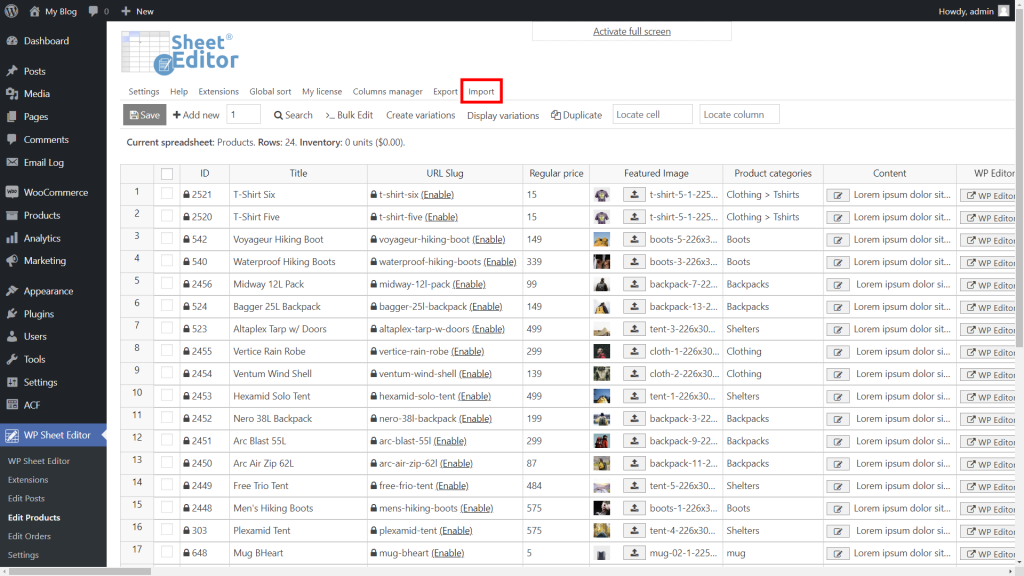Image resolution: width=1024 pixels, height=576 pixels.
Task: Click the lock icon next to ID 542
Action: [x=186, y=239]
